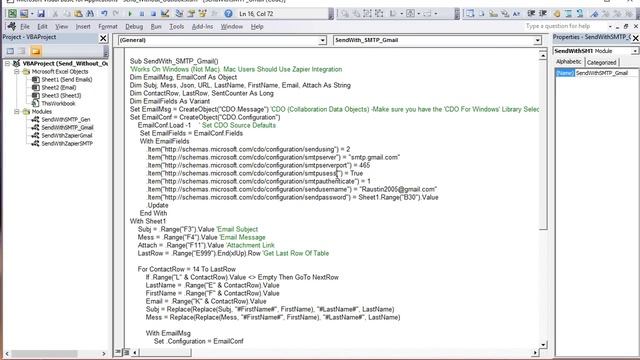Click the 'Sub SendWith_SMTP_Gmail()' code line
The width and height of the screenshot is (640, 360).
[x=174, y=61]
